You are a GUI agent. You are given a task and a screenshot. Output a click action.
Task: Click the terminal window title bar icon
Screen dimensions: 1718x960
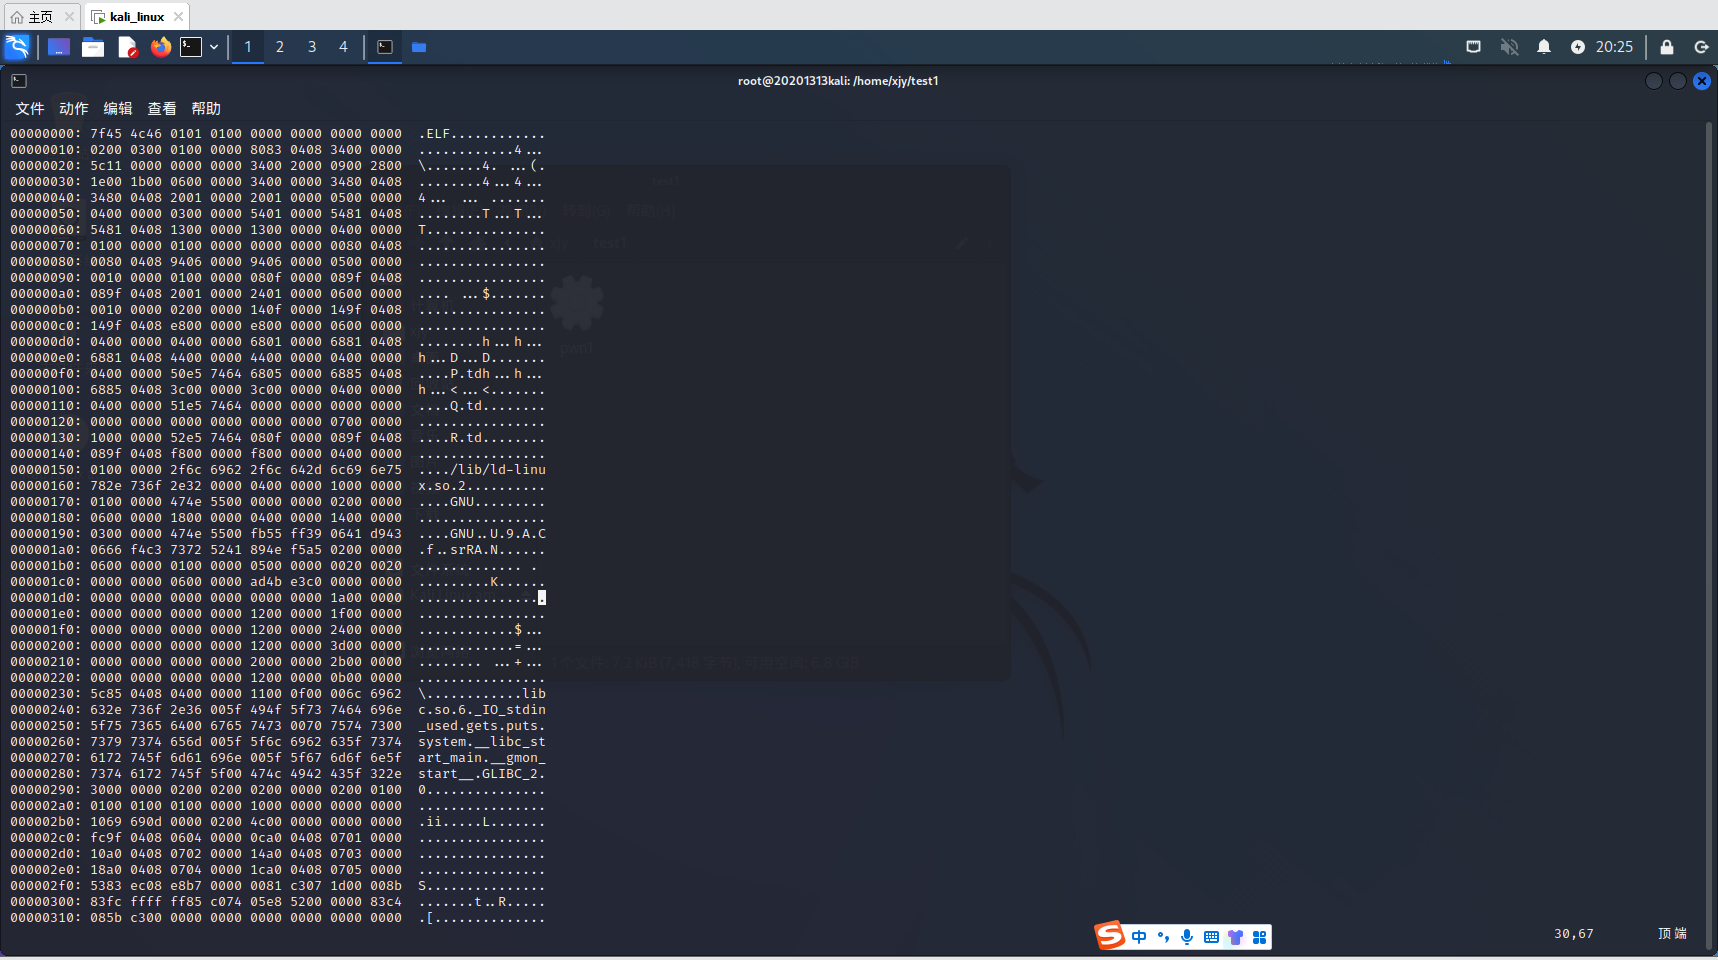(x=19, y=81)
